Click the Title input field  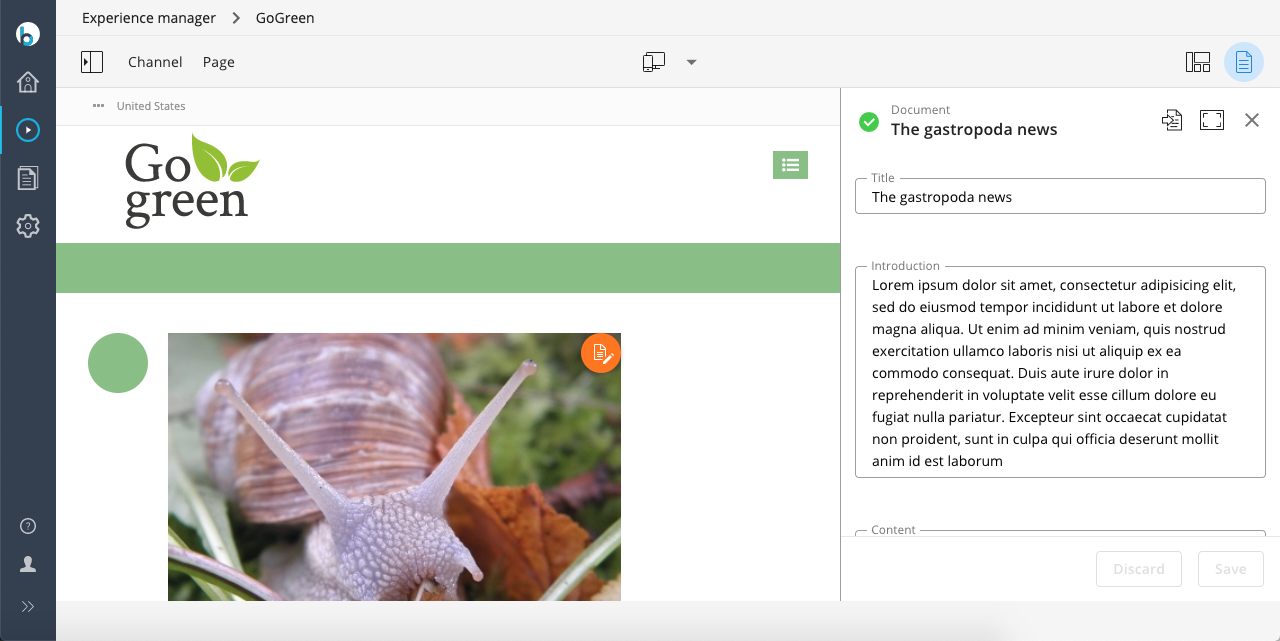tap(1060, 197)
